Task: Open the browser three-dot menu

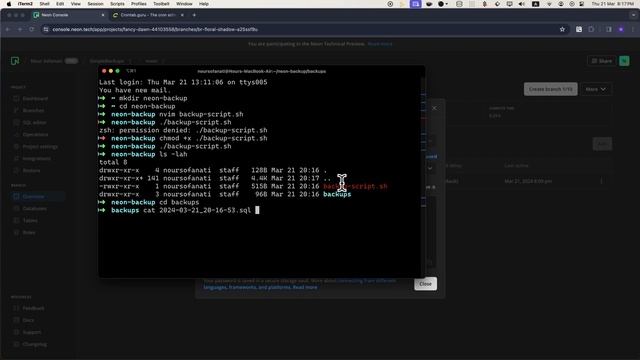Action: [x=633, y=29]
